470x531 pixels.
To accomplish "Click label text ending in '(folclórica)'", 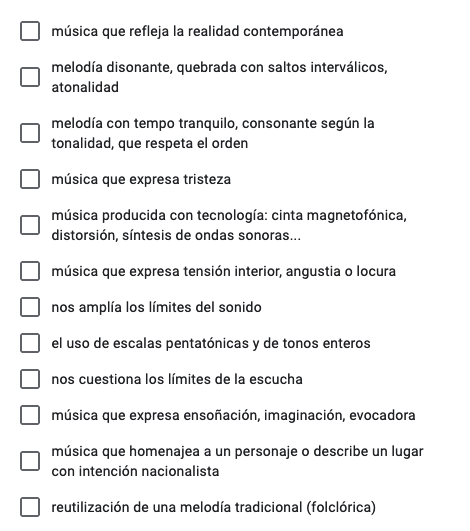I will (213, 507).
